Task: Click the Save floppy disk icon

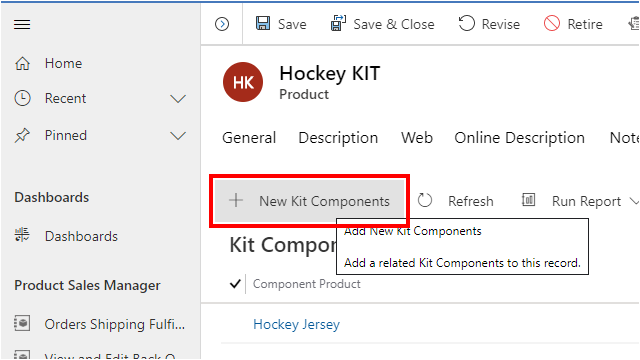Action: tap(263, 23)
